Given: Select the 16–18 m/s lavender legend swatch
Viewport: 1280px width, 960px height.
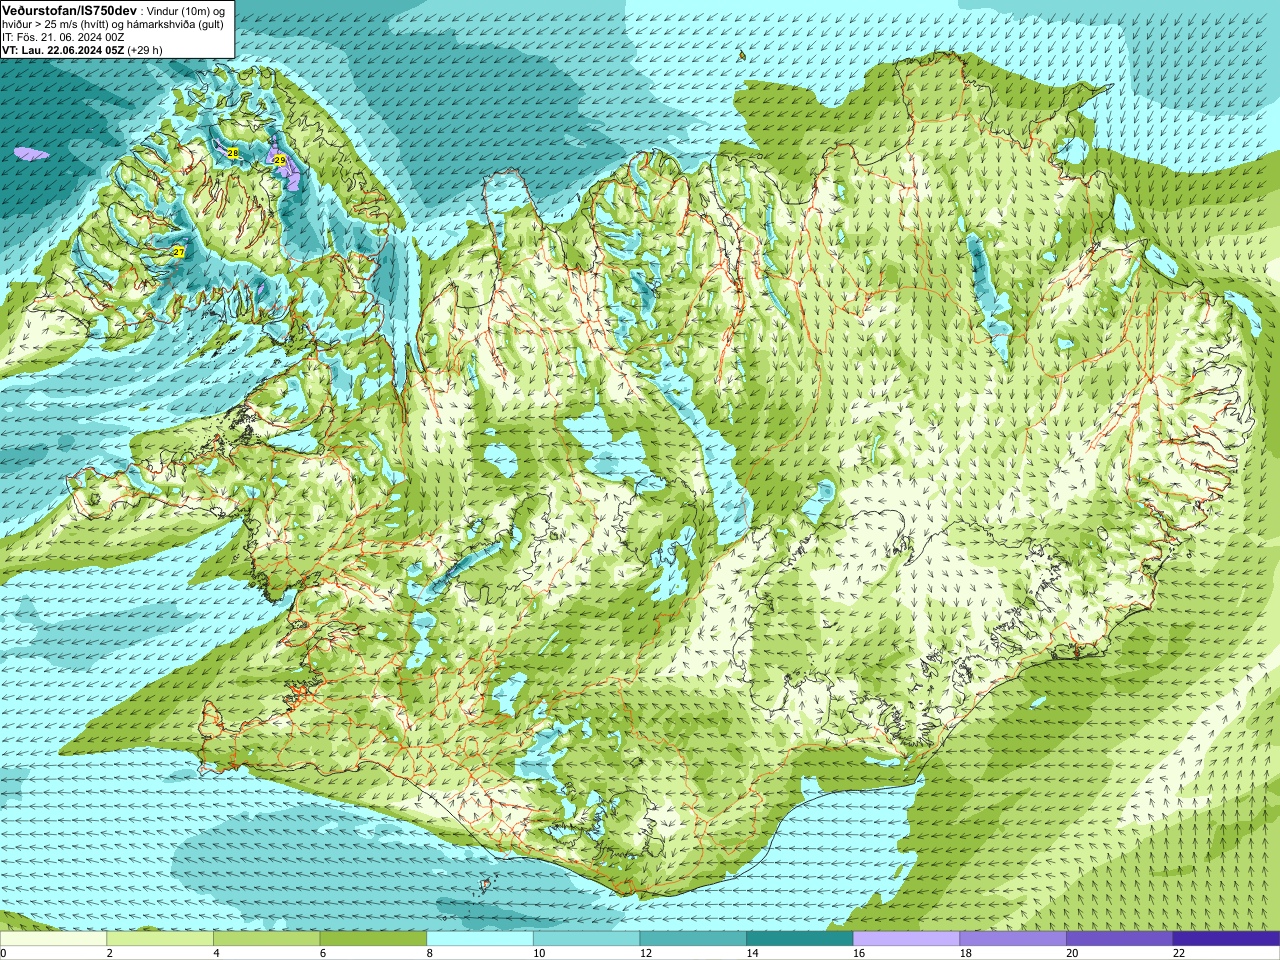Looking at the screenshot, I should point(906,939).
